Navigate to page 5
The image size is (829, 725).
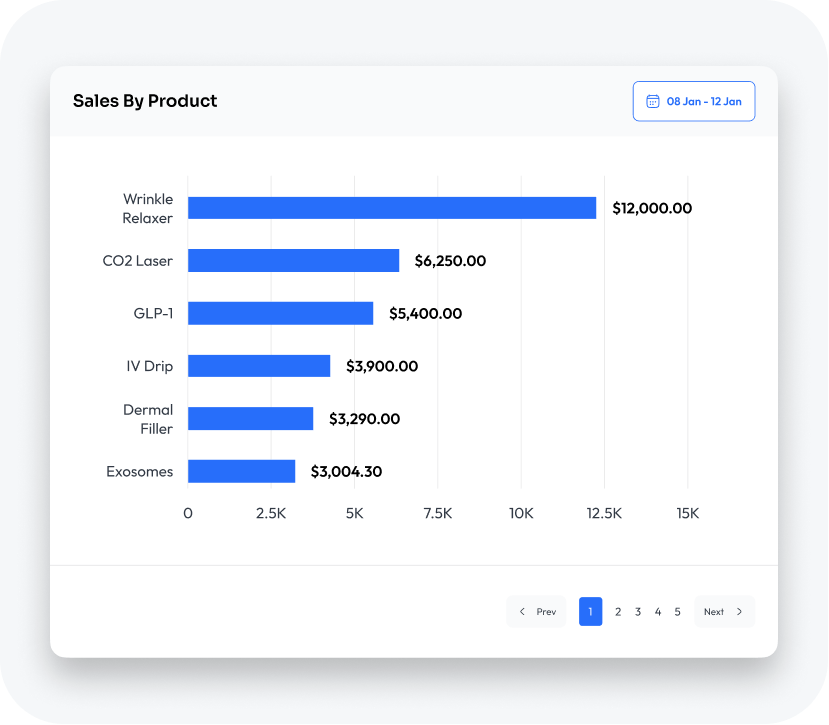point(678,611)
